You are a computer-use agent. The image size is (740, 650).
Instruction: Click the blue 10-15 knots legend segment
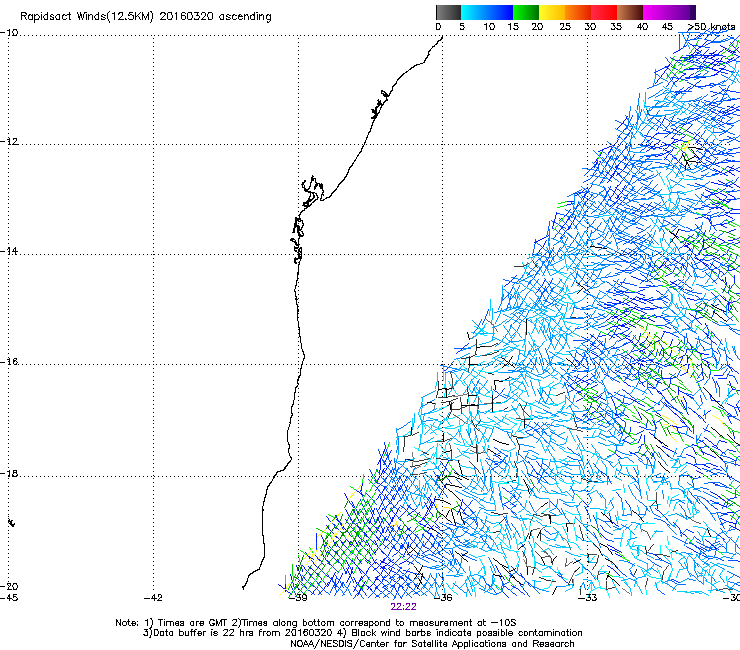[500, 12]
